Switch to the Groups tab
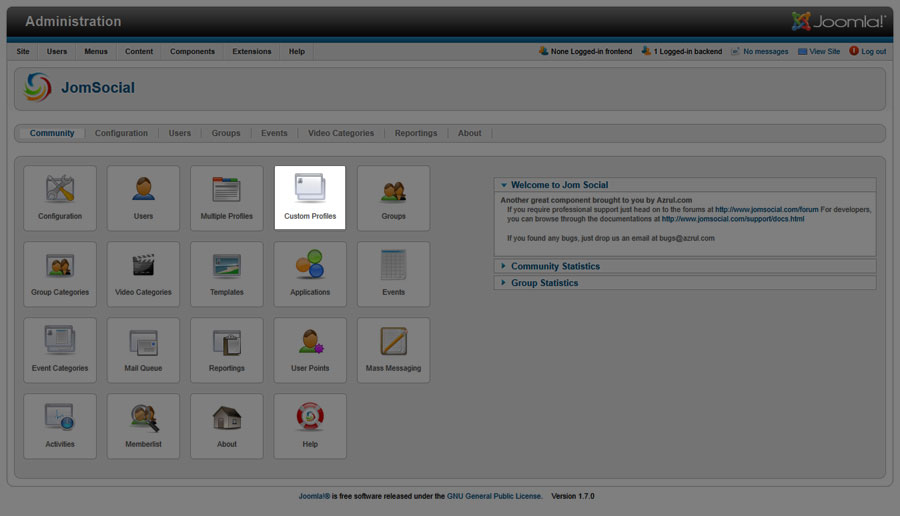 pyautogui.click(x=226, y=133)
